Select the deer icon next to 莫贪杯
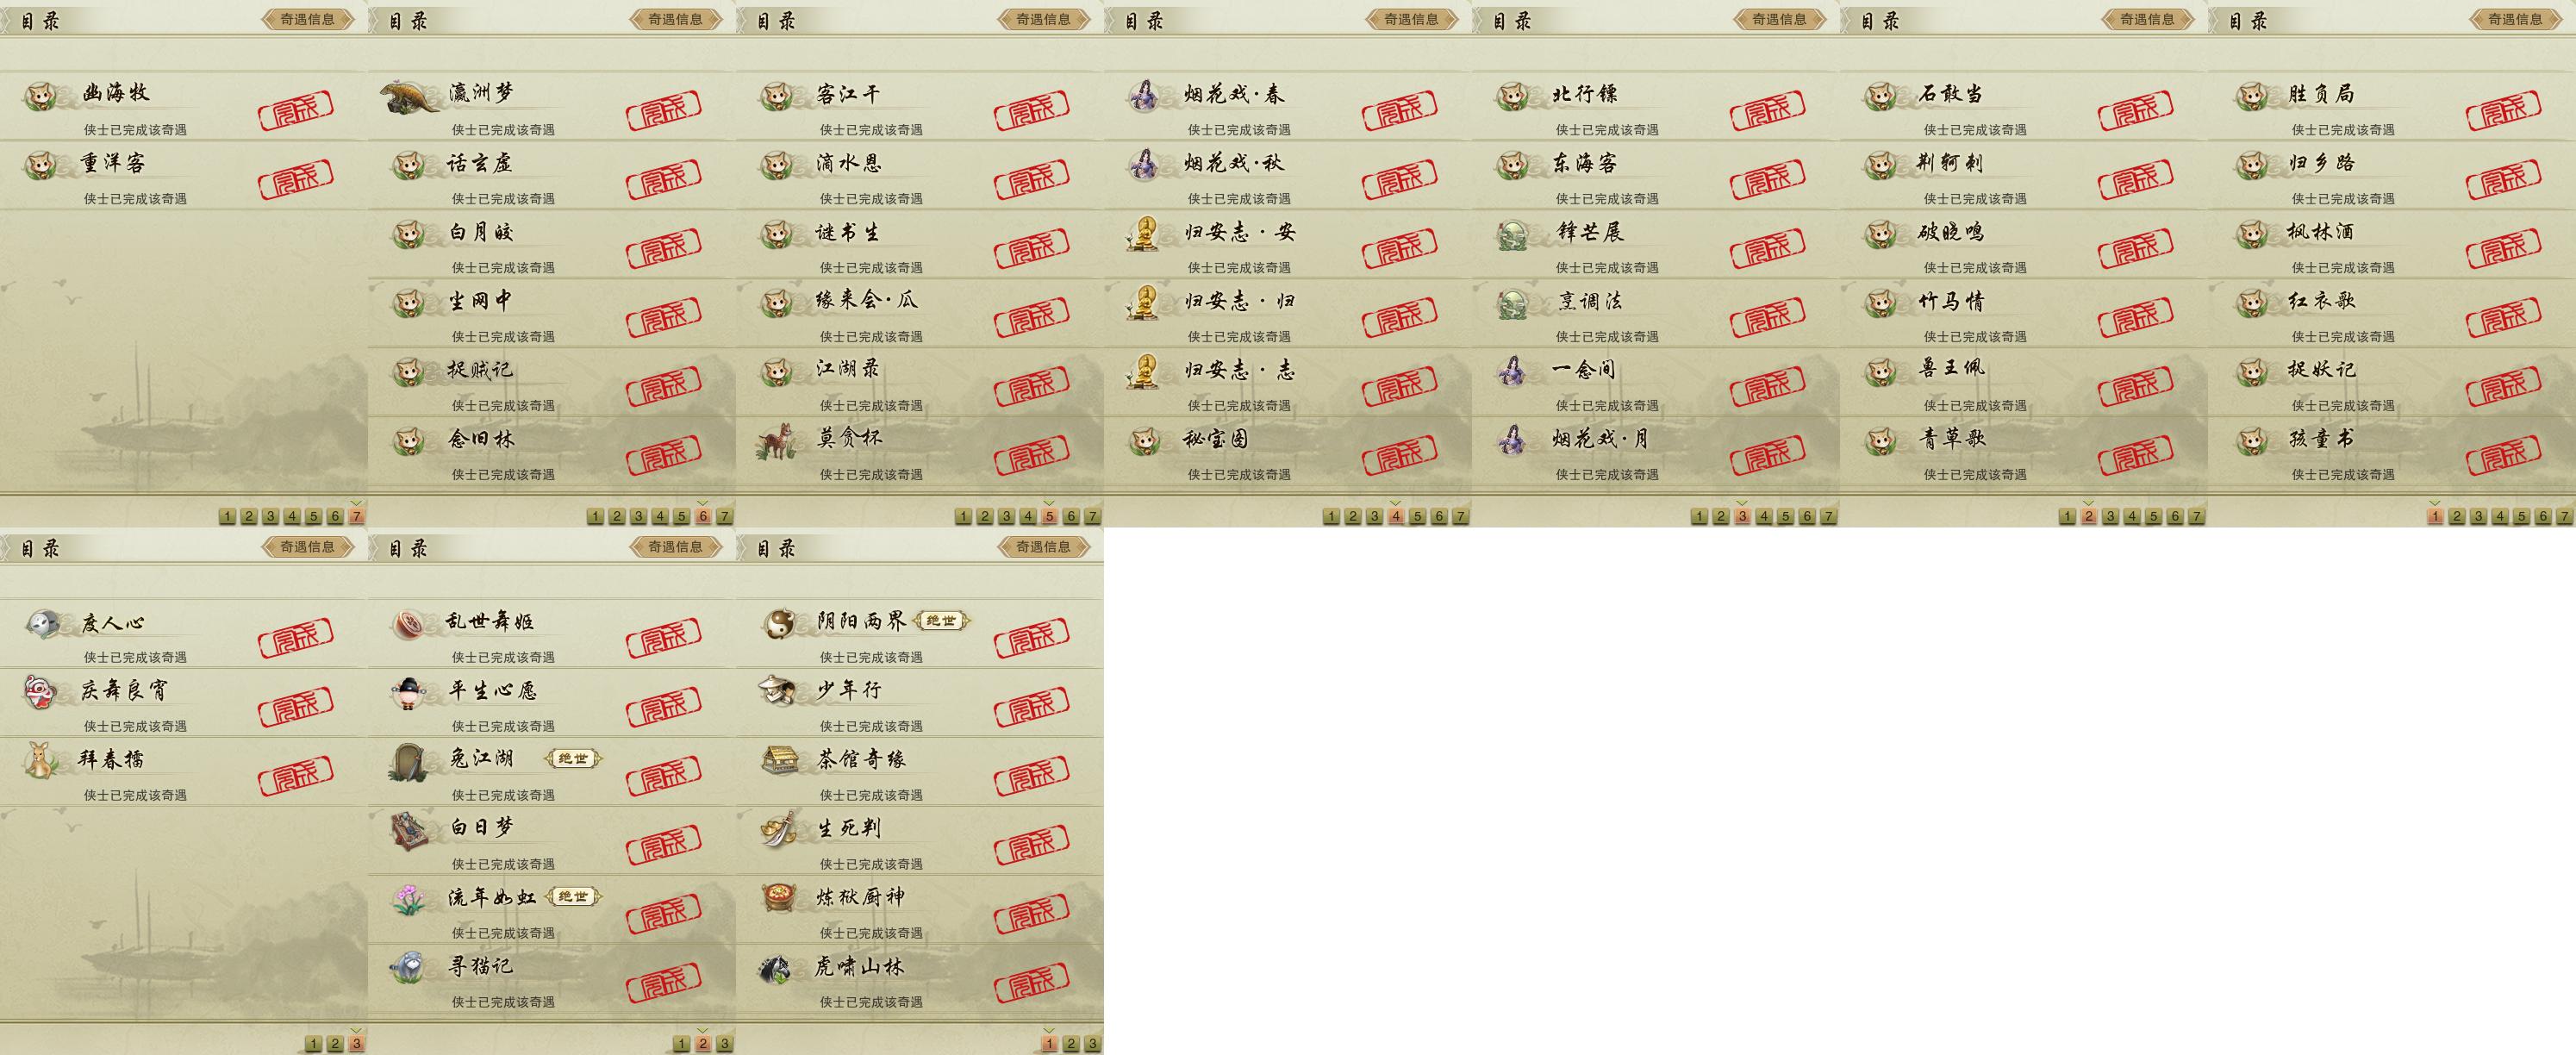Image resolution: width=2576 pixels, height=1055 pixels. point(776,441)
